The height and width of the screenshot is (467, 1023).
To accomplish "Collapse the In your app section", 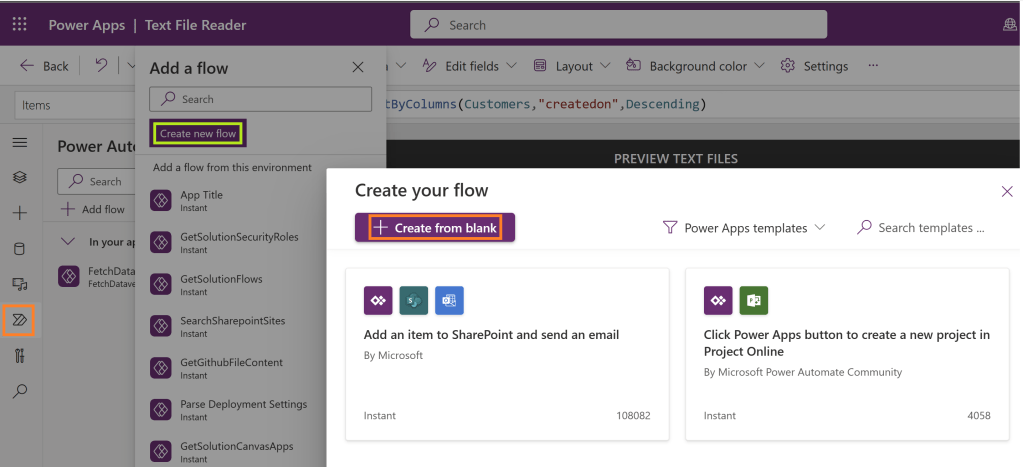I will coord(68,242).
